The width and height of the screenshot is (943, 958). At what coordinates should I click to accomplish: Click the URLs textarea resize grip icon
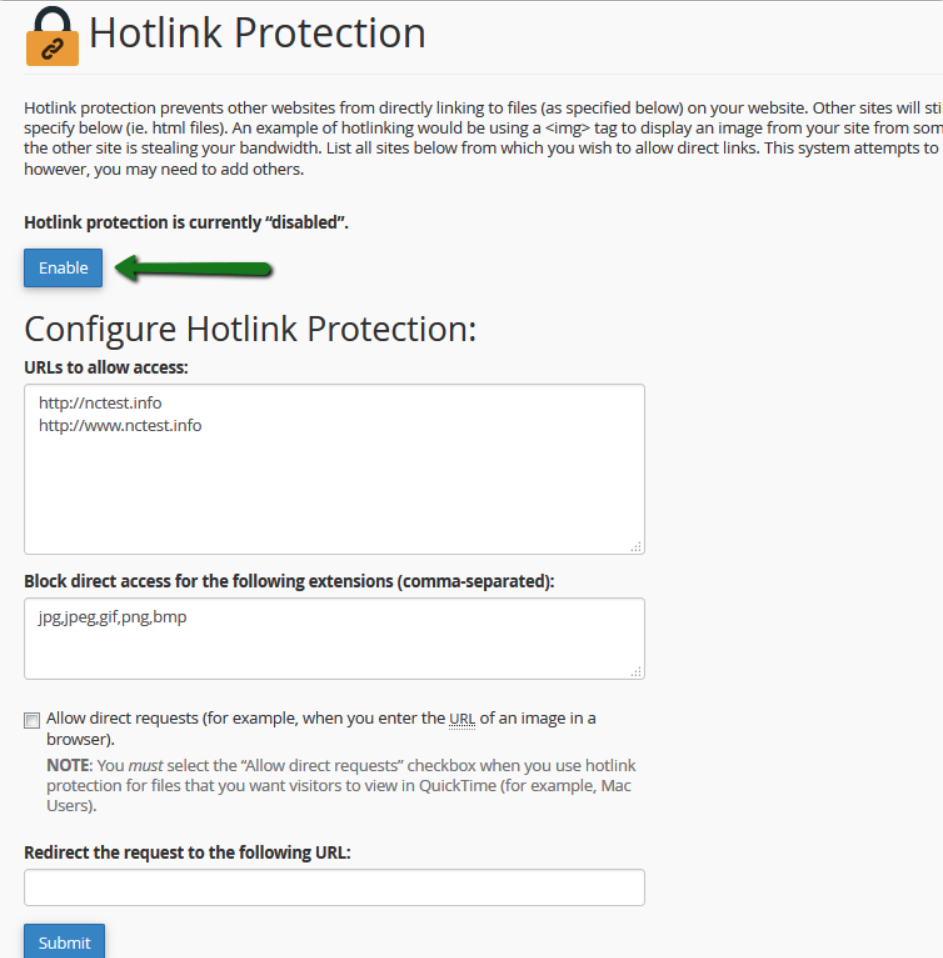(636, 547)
